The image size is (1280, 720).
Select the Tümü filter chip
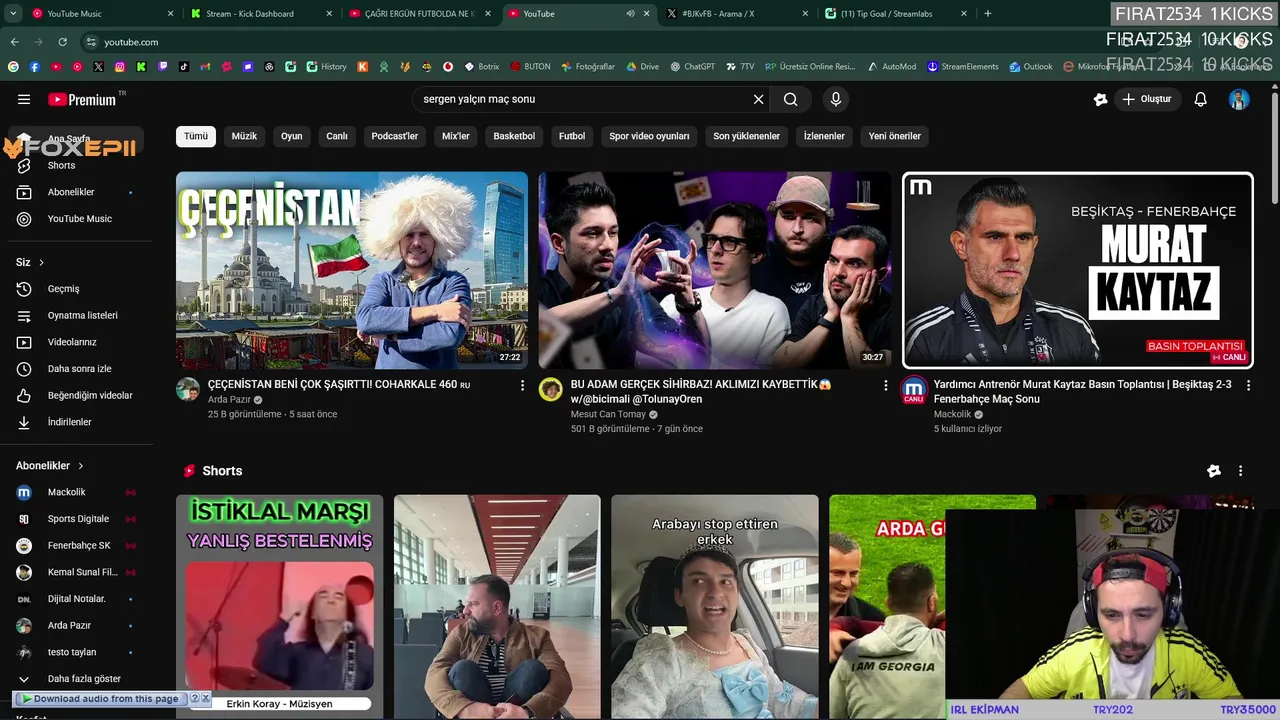click(196, 136)
